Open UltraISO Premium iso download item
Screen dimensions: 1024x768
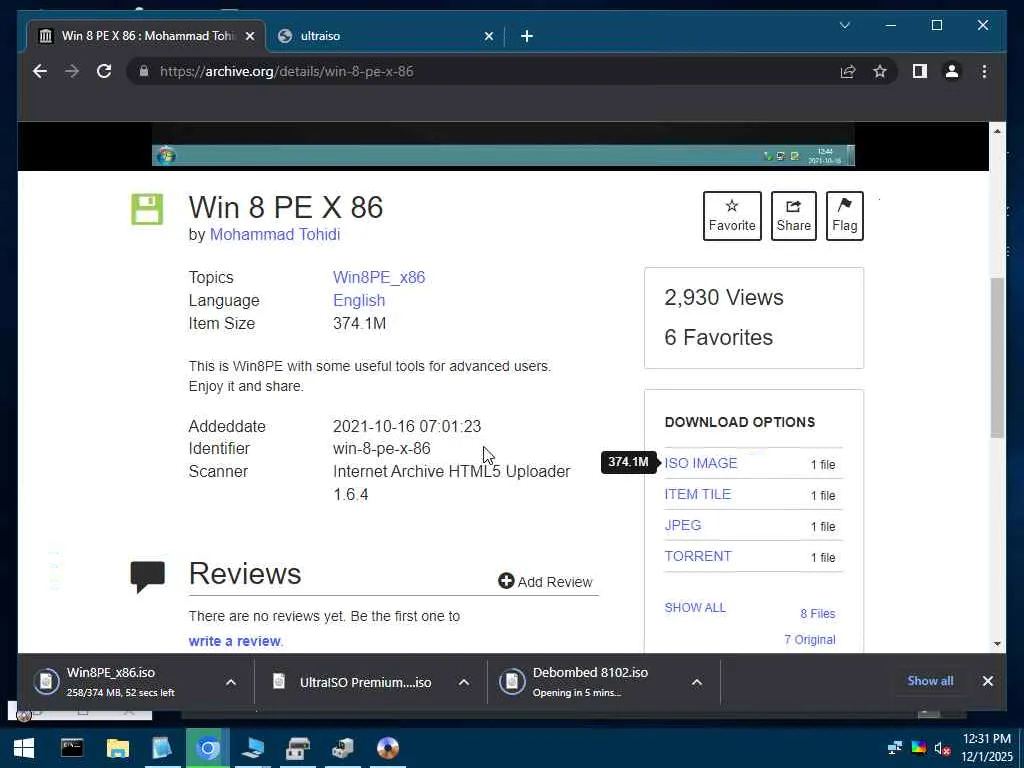tap(366, 682)
